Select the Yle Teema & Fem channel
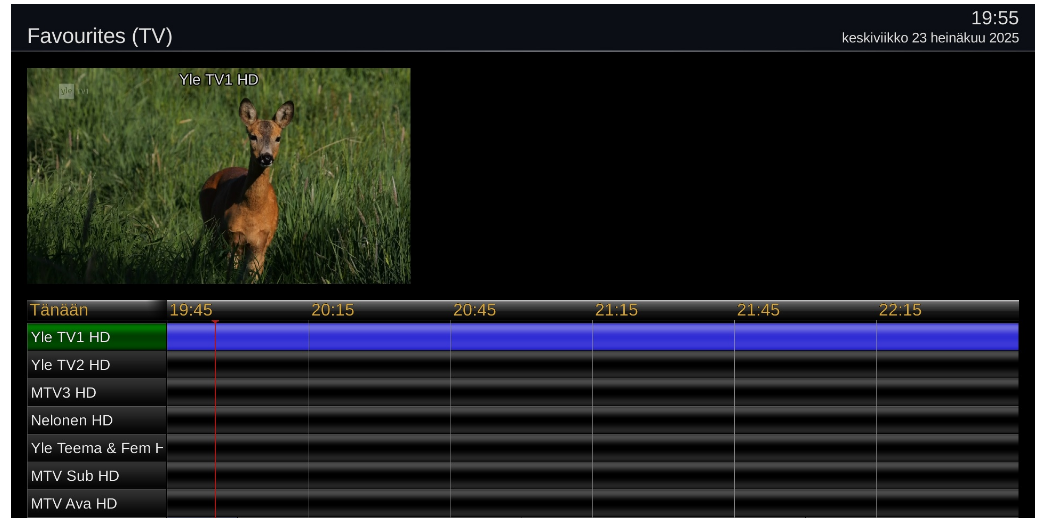Screen dimensions: 1039x518 click(97, 448)
